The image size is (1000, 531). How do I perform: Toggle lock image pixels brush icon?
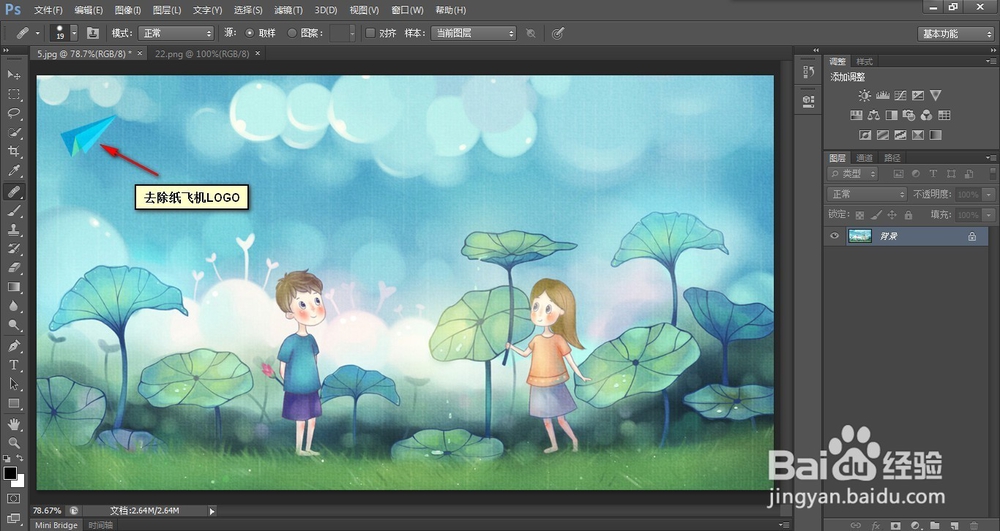tap(876, 215)
